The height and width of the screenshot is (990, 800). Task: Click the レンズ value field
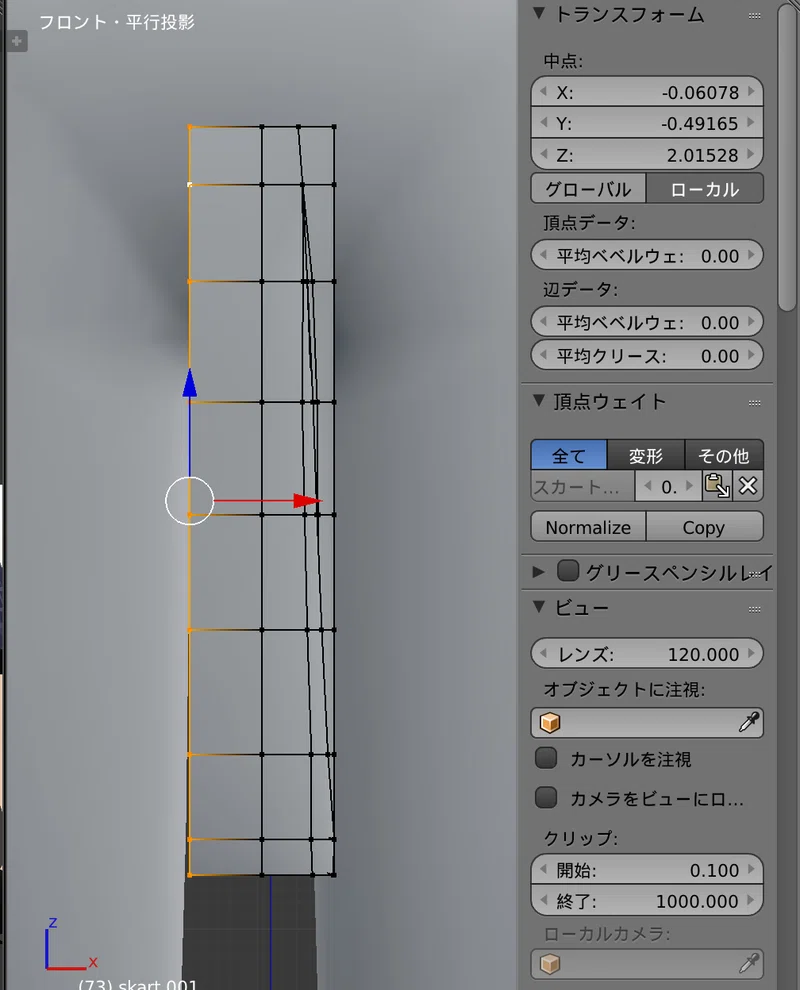coord(647,653)
